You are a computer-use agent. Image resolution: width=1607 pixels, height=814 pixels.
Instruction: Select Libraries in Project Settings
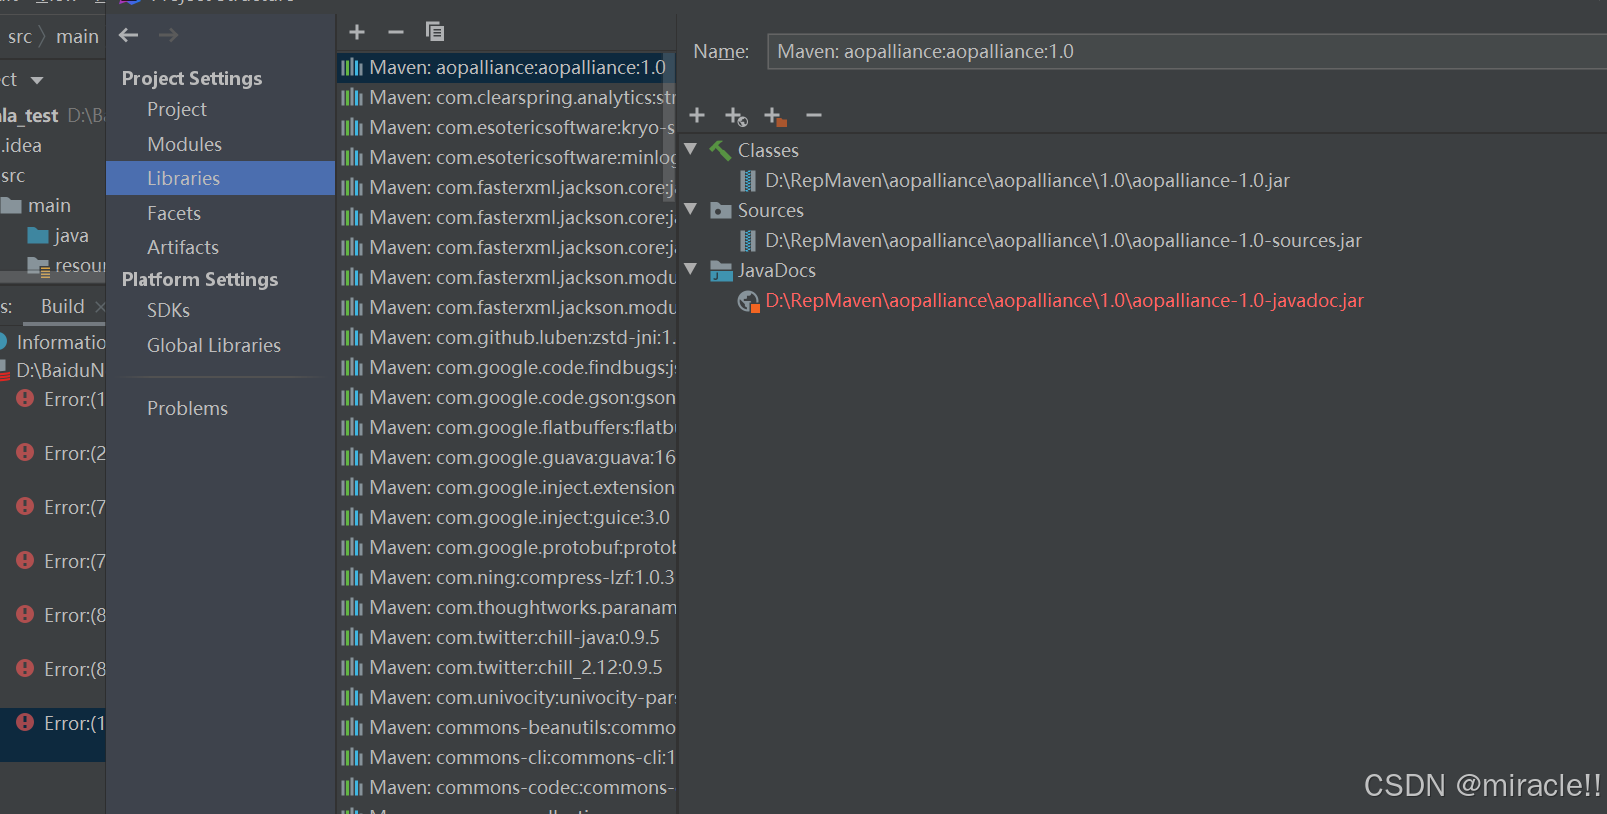click(220, 178)
